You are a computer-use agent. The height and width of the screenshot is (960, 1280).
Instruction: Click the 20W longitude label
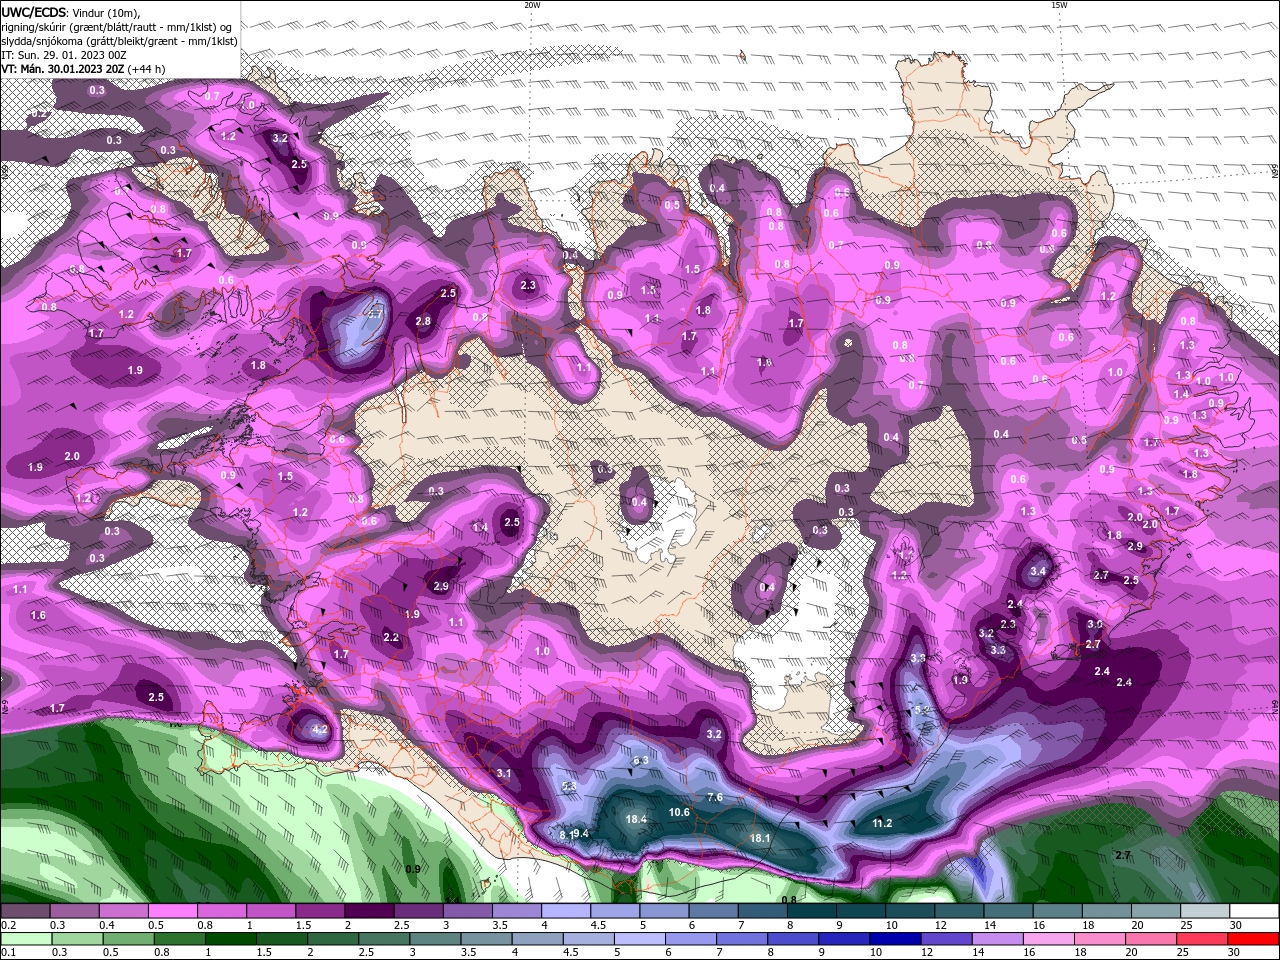(x=532, y=5)
